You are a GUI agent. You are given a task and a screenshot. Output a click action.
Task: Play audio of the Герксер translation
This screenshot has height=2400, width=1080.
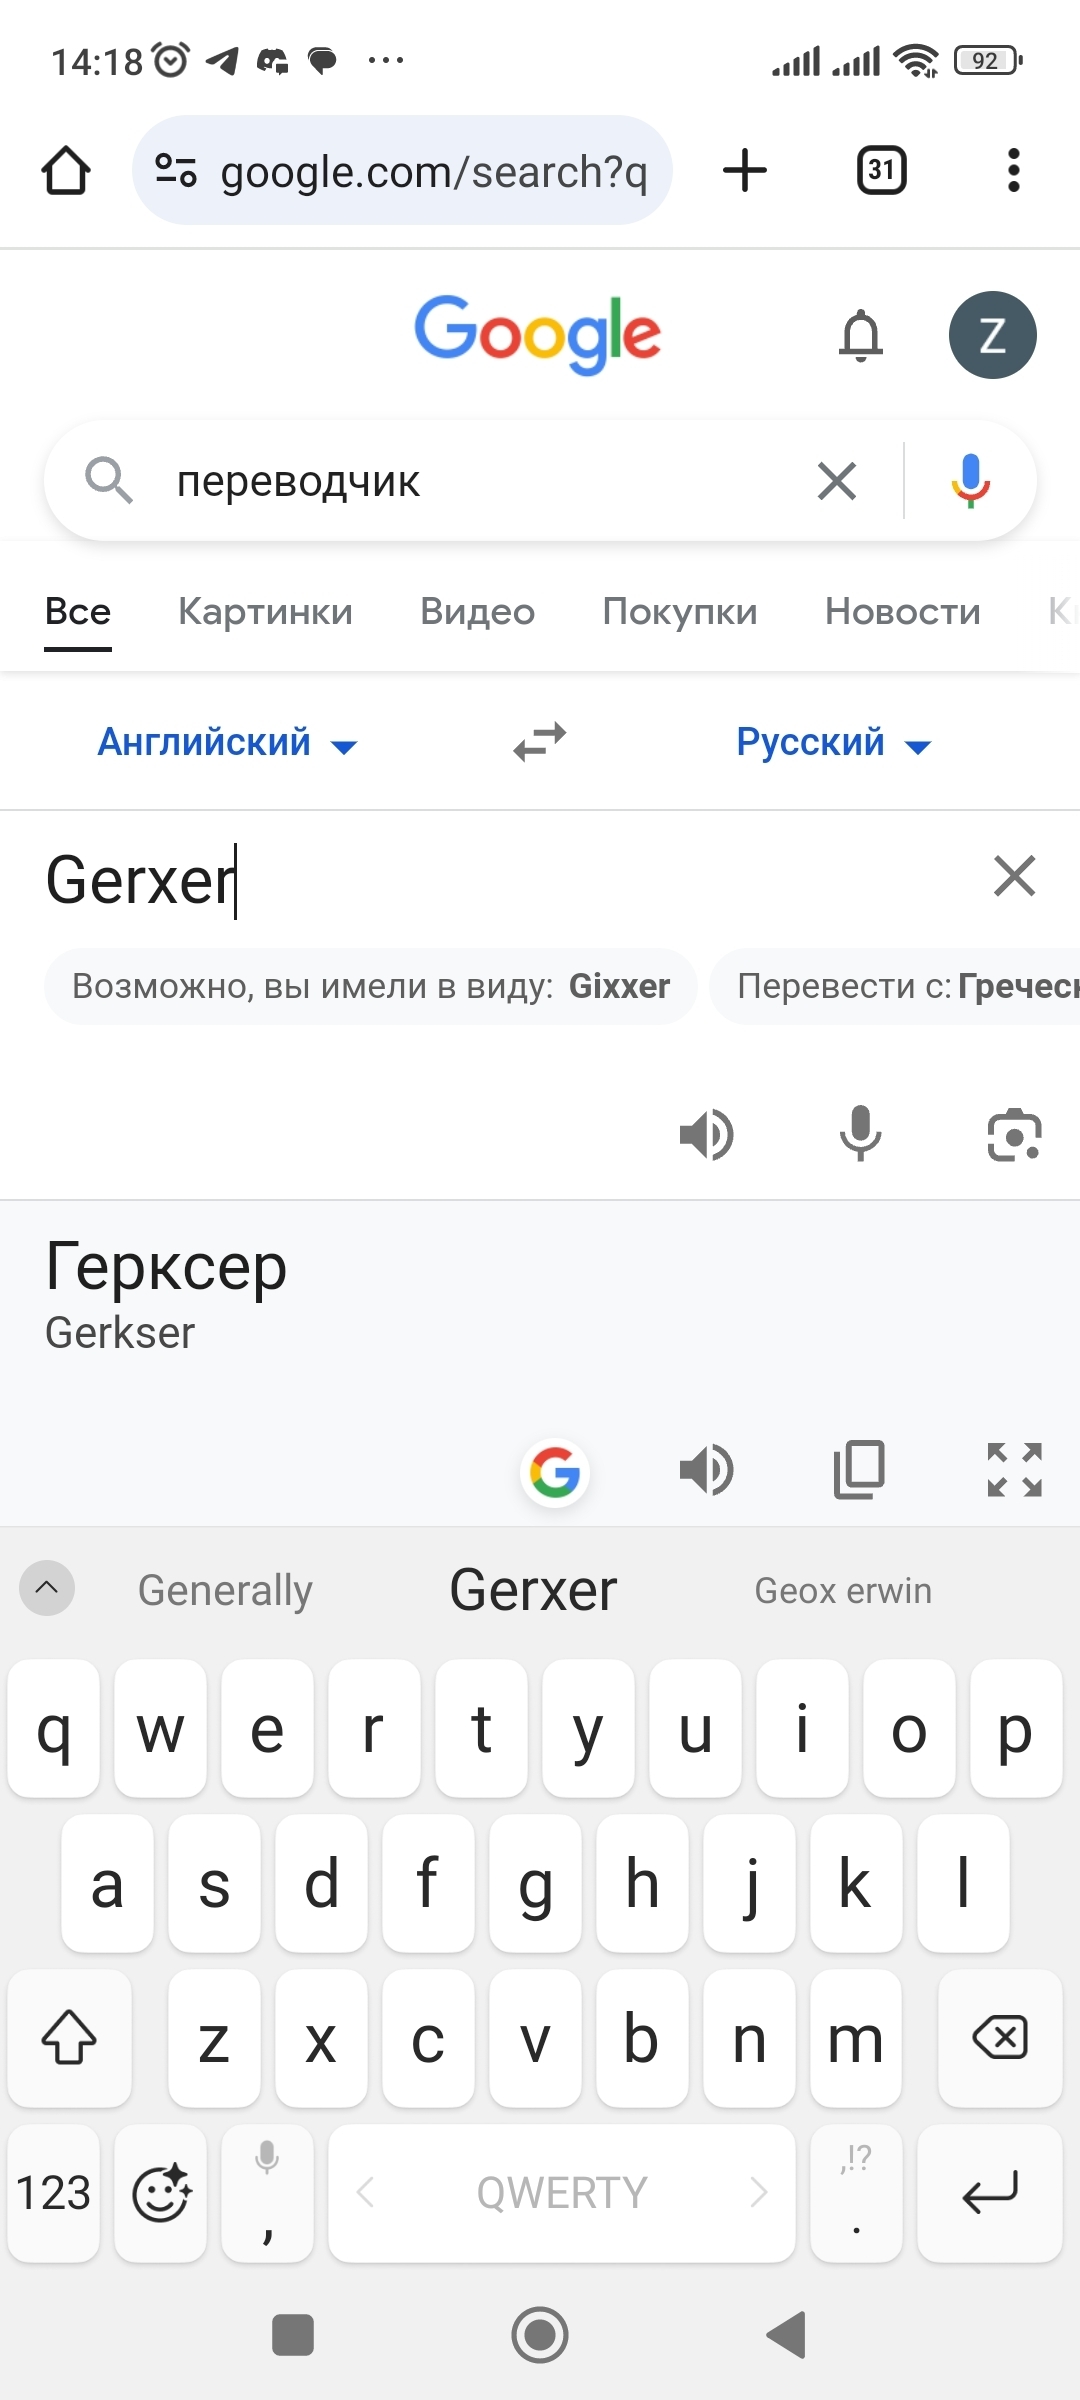(706, 1470)
